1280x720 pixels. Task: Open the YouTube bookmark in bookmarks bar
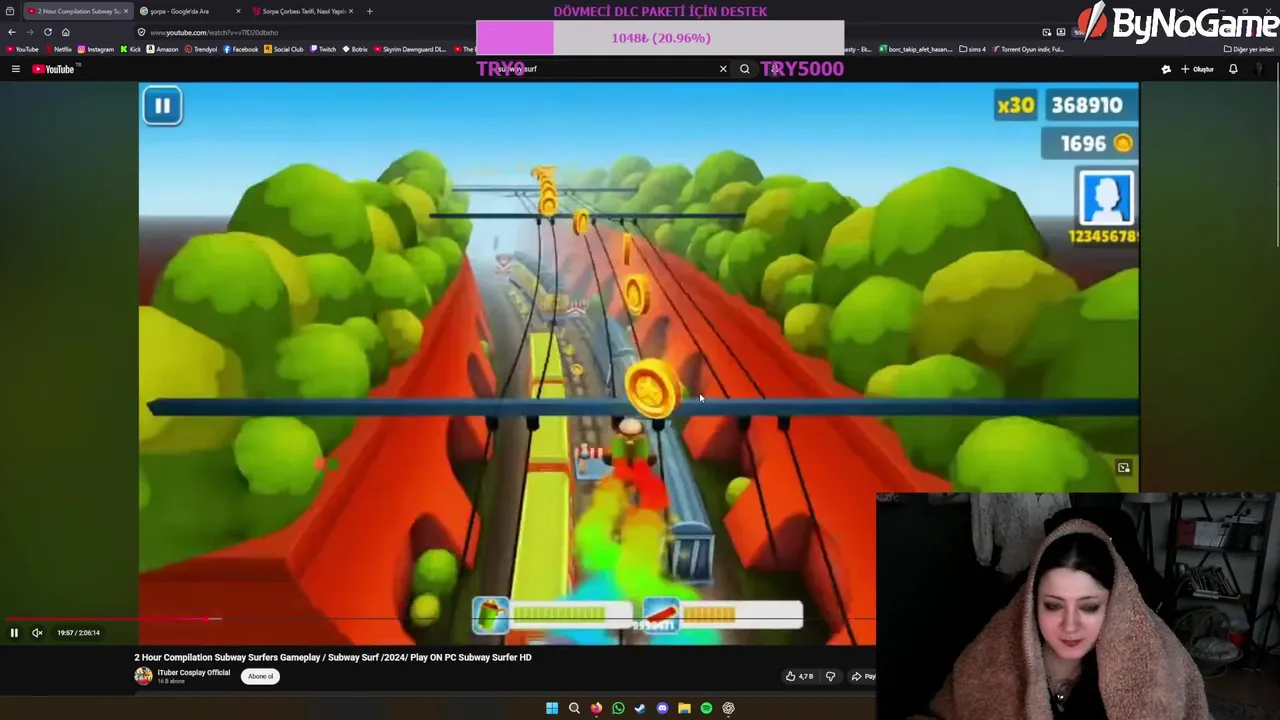(x=22, y=49)
